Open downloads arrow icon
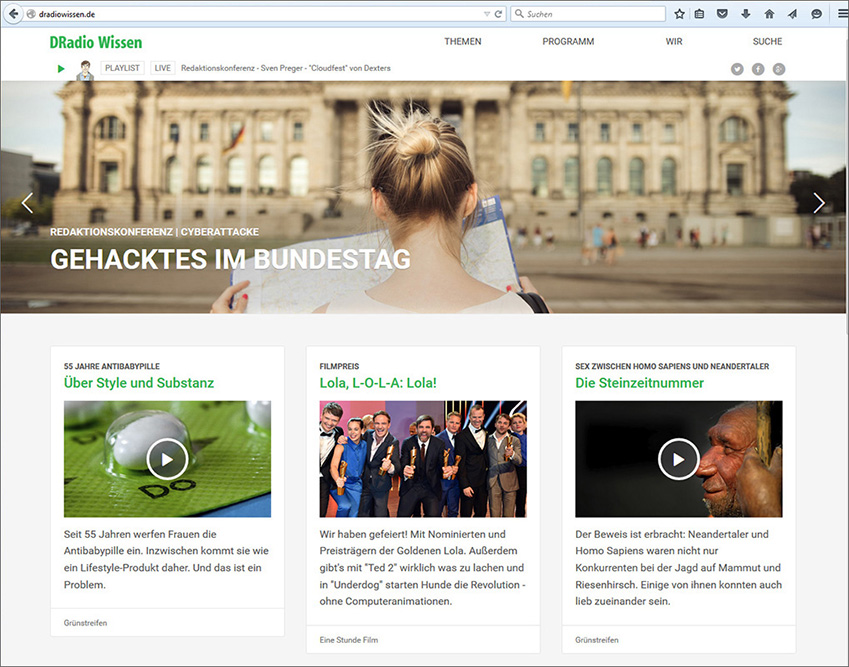Viewport: 849px width, 667px height. 746,14
